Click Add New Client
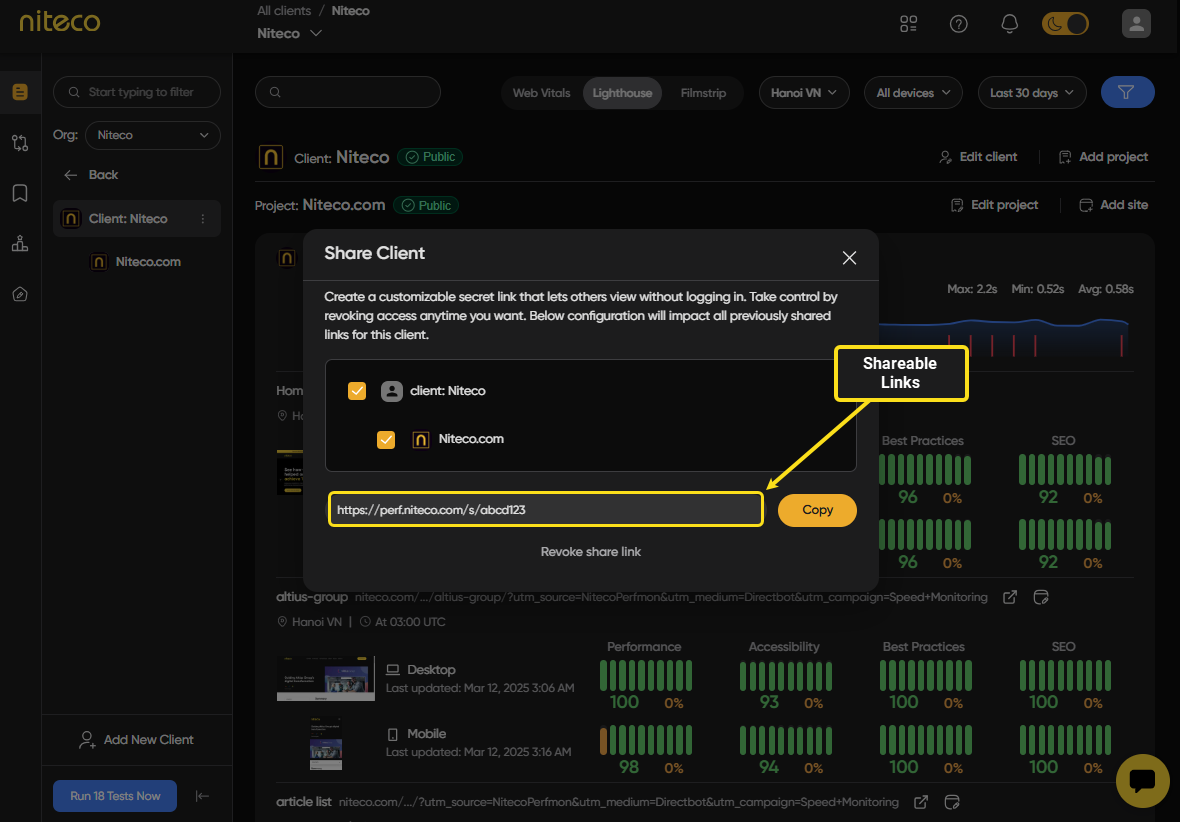This screenshot has height=822, width=1180. 136,740
